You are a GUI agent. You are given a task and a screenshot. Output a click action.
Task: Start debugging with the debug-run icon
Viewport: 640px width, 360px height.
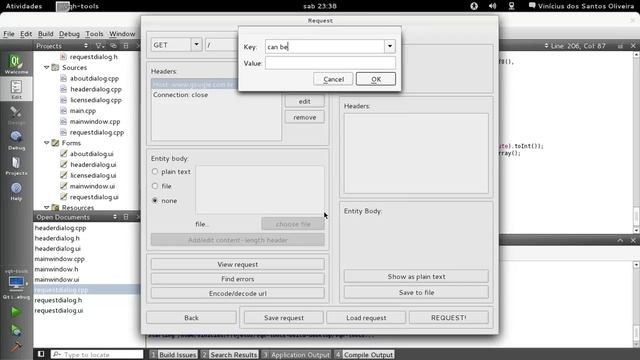point(16,330)
